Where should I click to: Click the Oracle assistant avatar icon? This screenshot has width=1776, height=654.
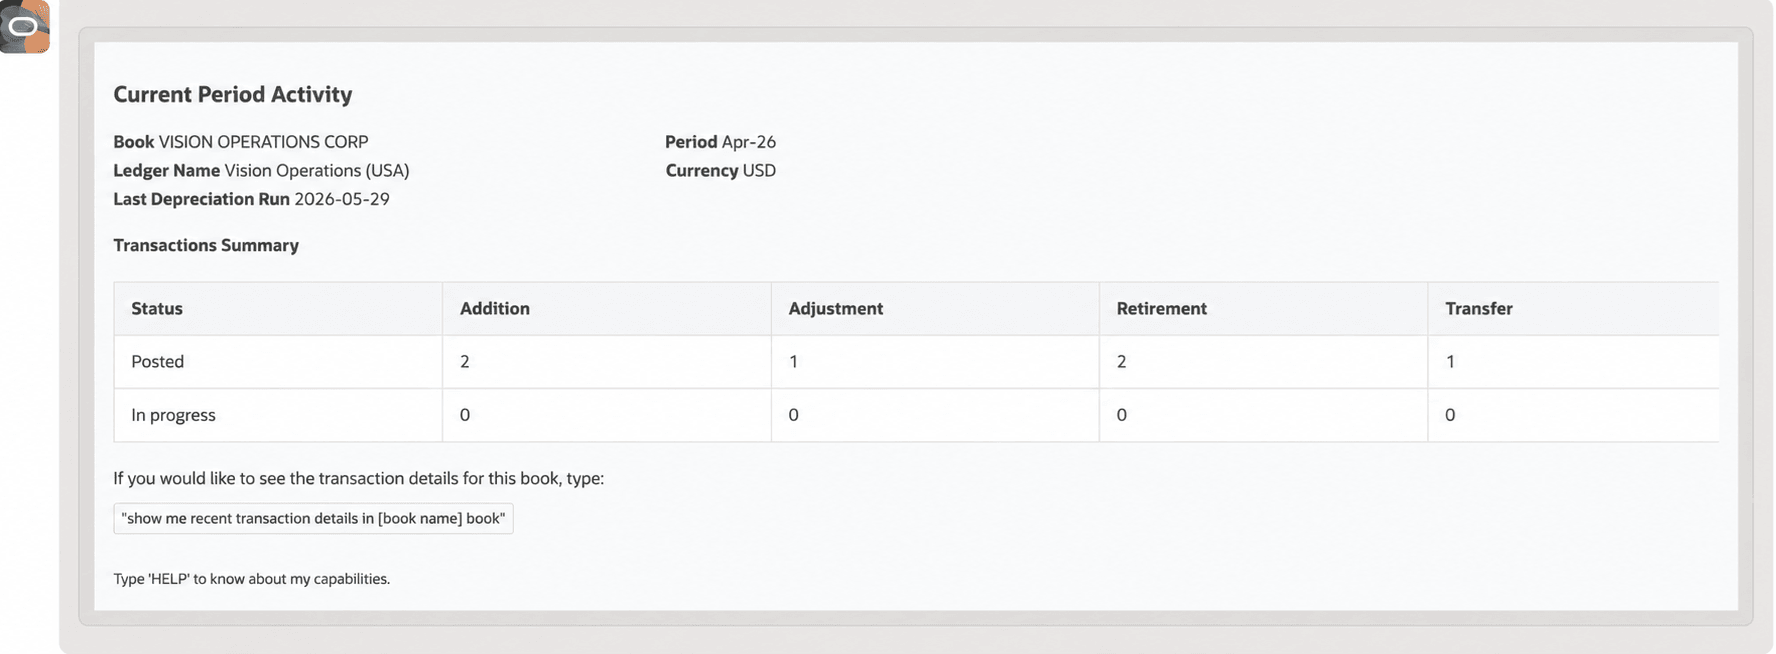coord(24,26)
